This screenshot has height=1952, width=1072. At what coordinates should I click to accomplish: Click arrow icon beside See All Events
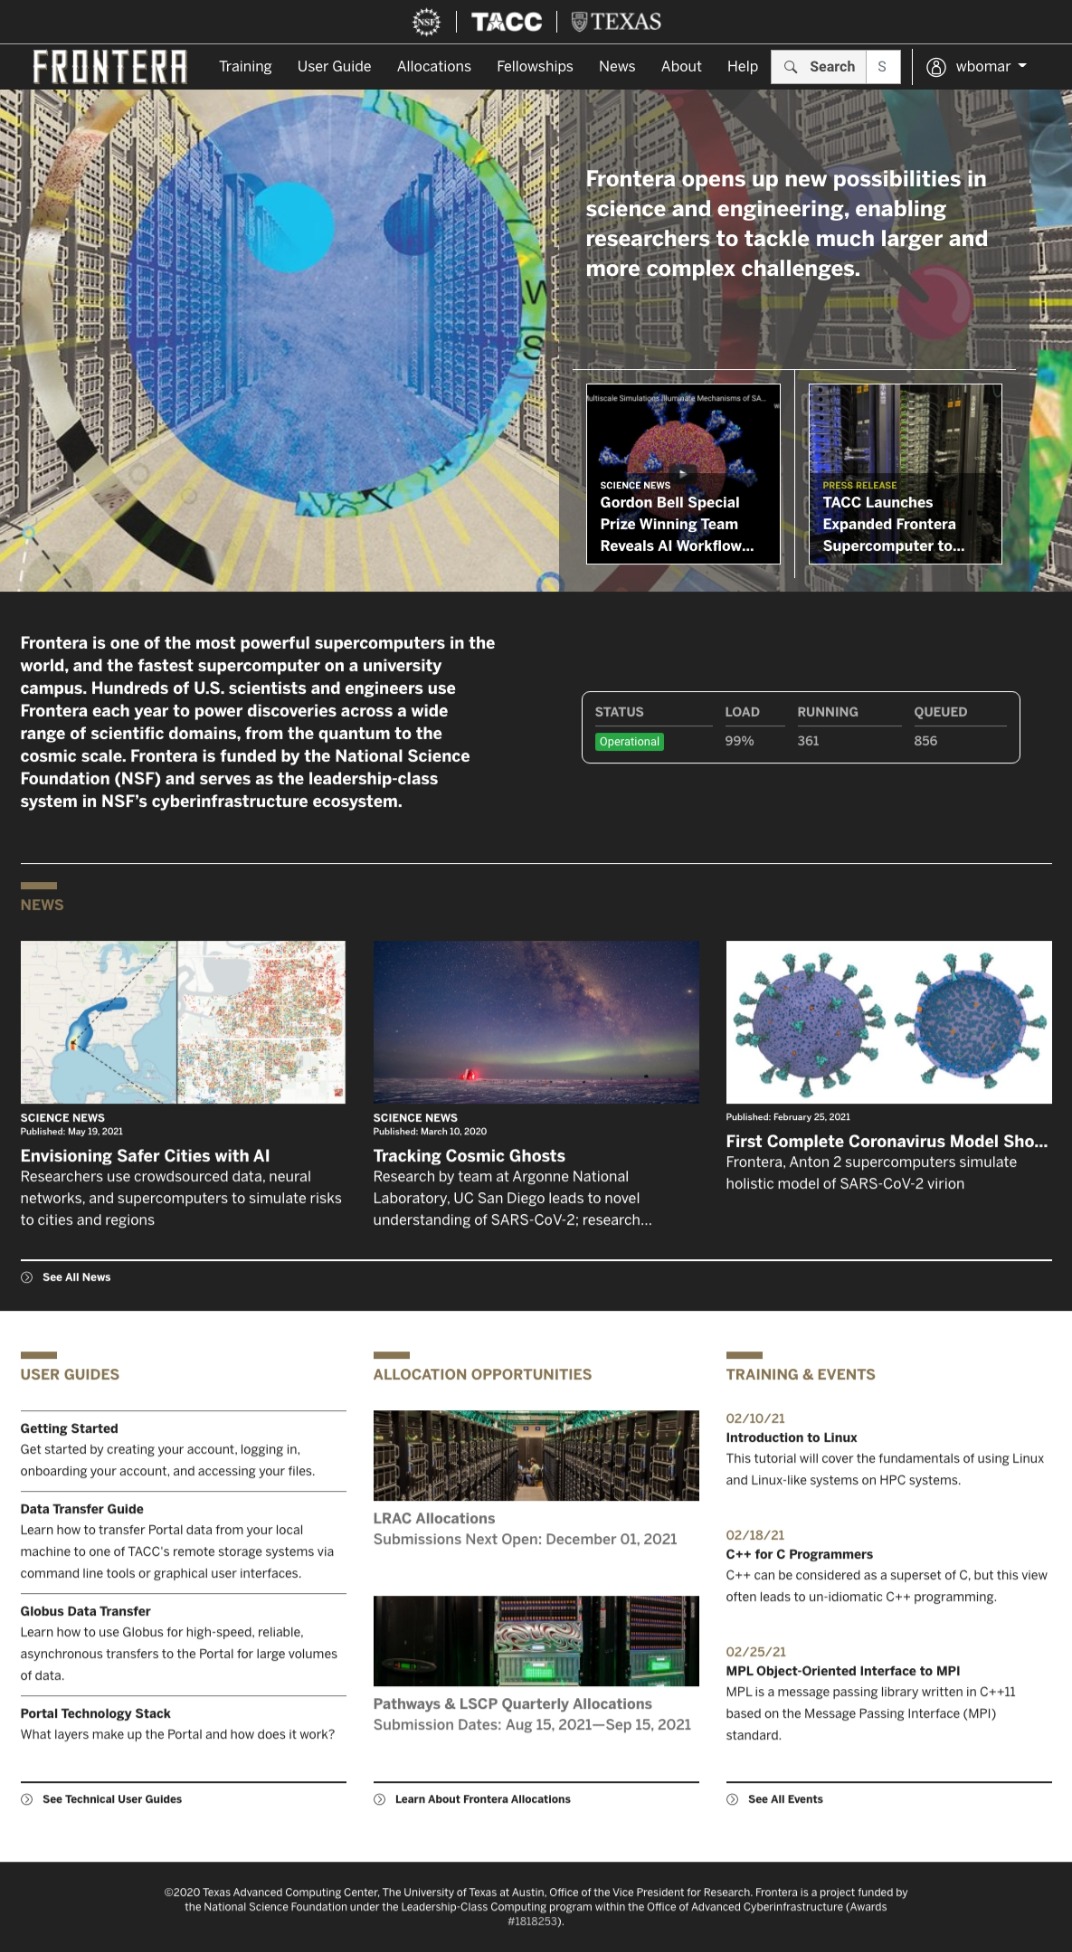(732, 1799)
